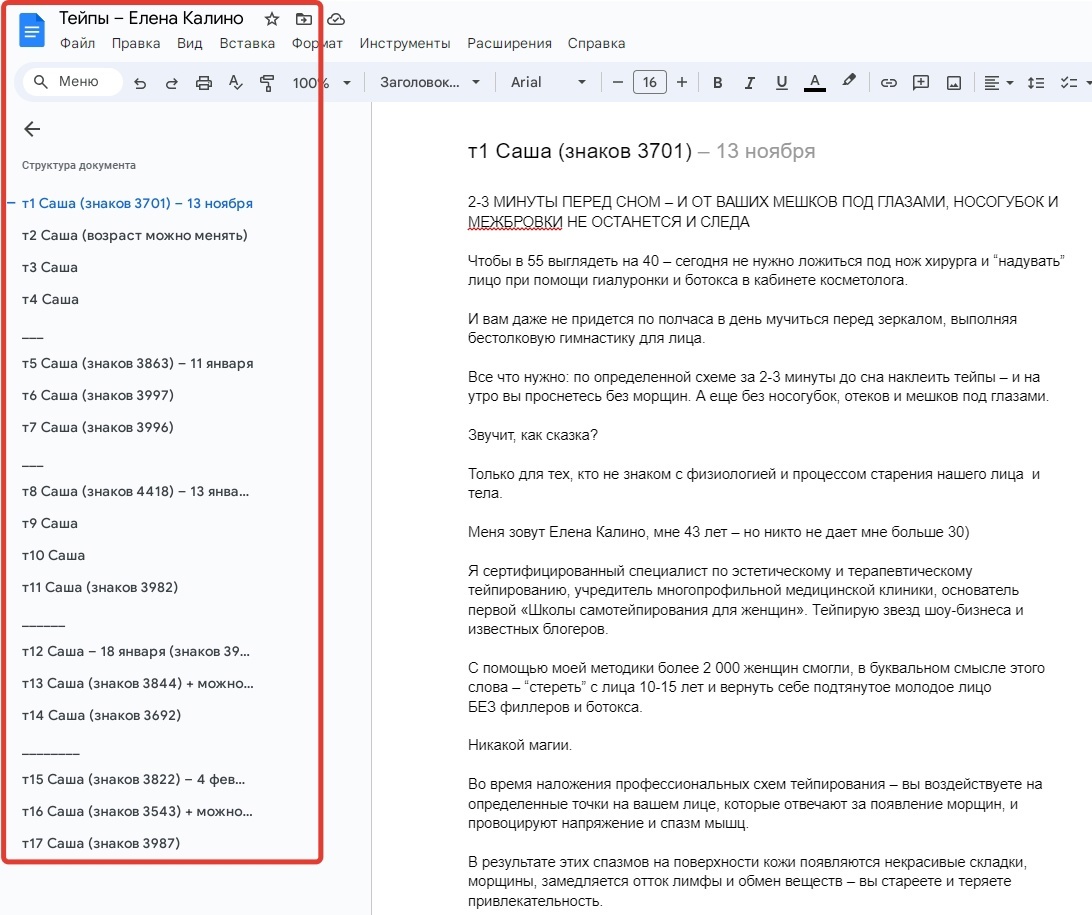Toggle italic formatting

749,83
